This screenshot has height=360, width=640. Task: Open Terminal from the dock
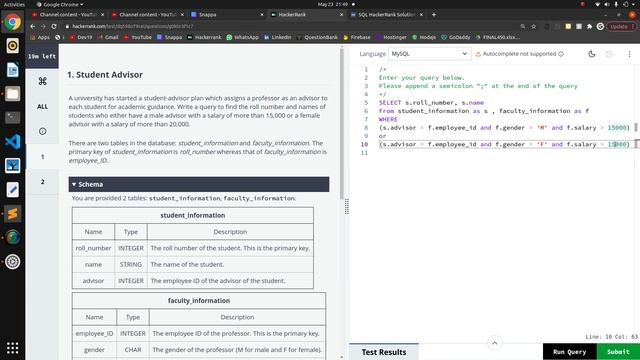(x=13, y=118)
